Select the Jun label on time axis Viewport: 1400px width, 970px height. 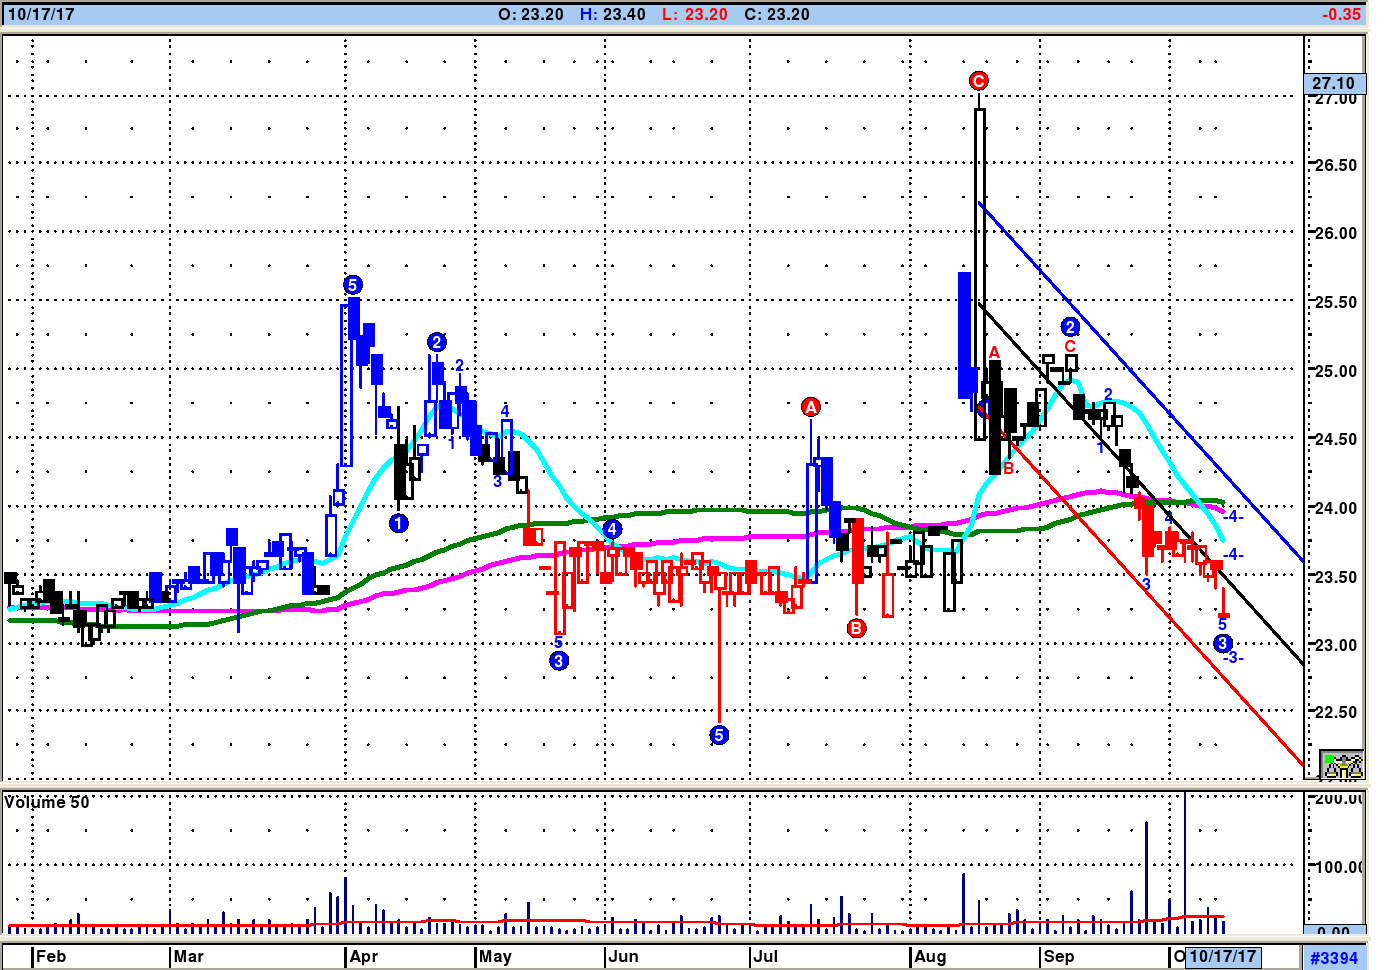pos(623,956)
